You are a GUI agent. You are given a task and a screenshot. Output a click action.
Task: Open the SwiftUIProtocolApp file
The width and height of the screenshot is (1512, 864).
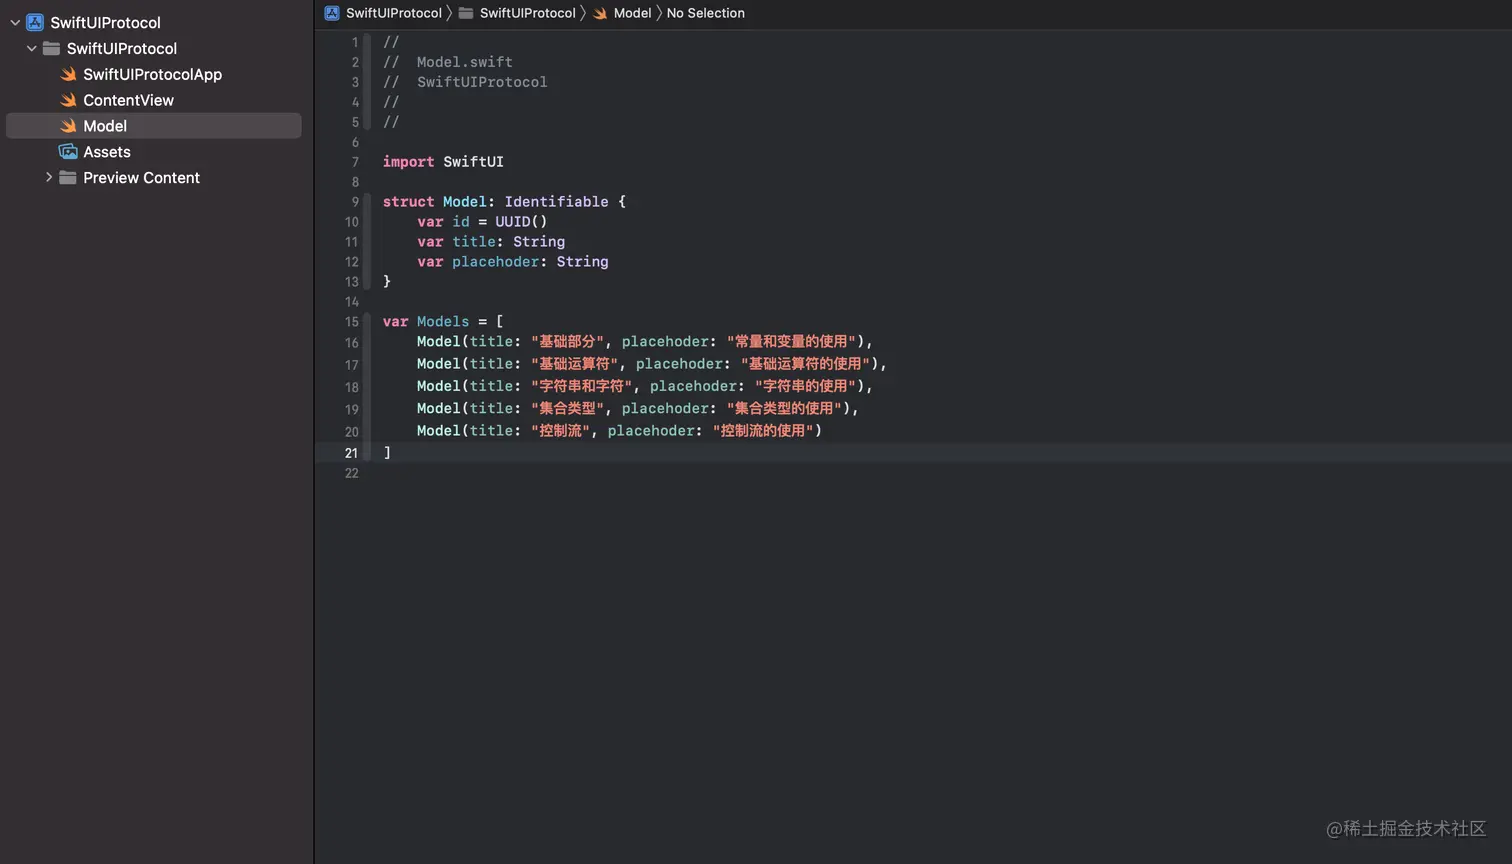152,74
